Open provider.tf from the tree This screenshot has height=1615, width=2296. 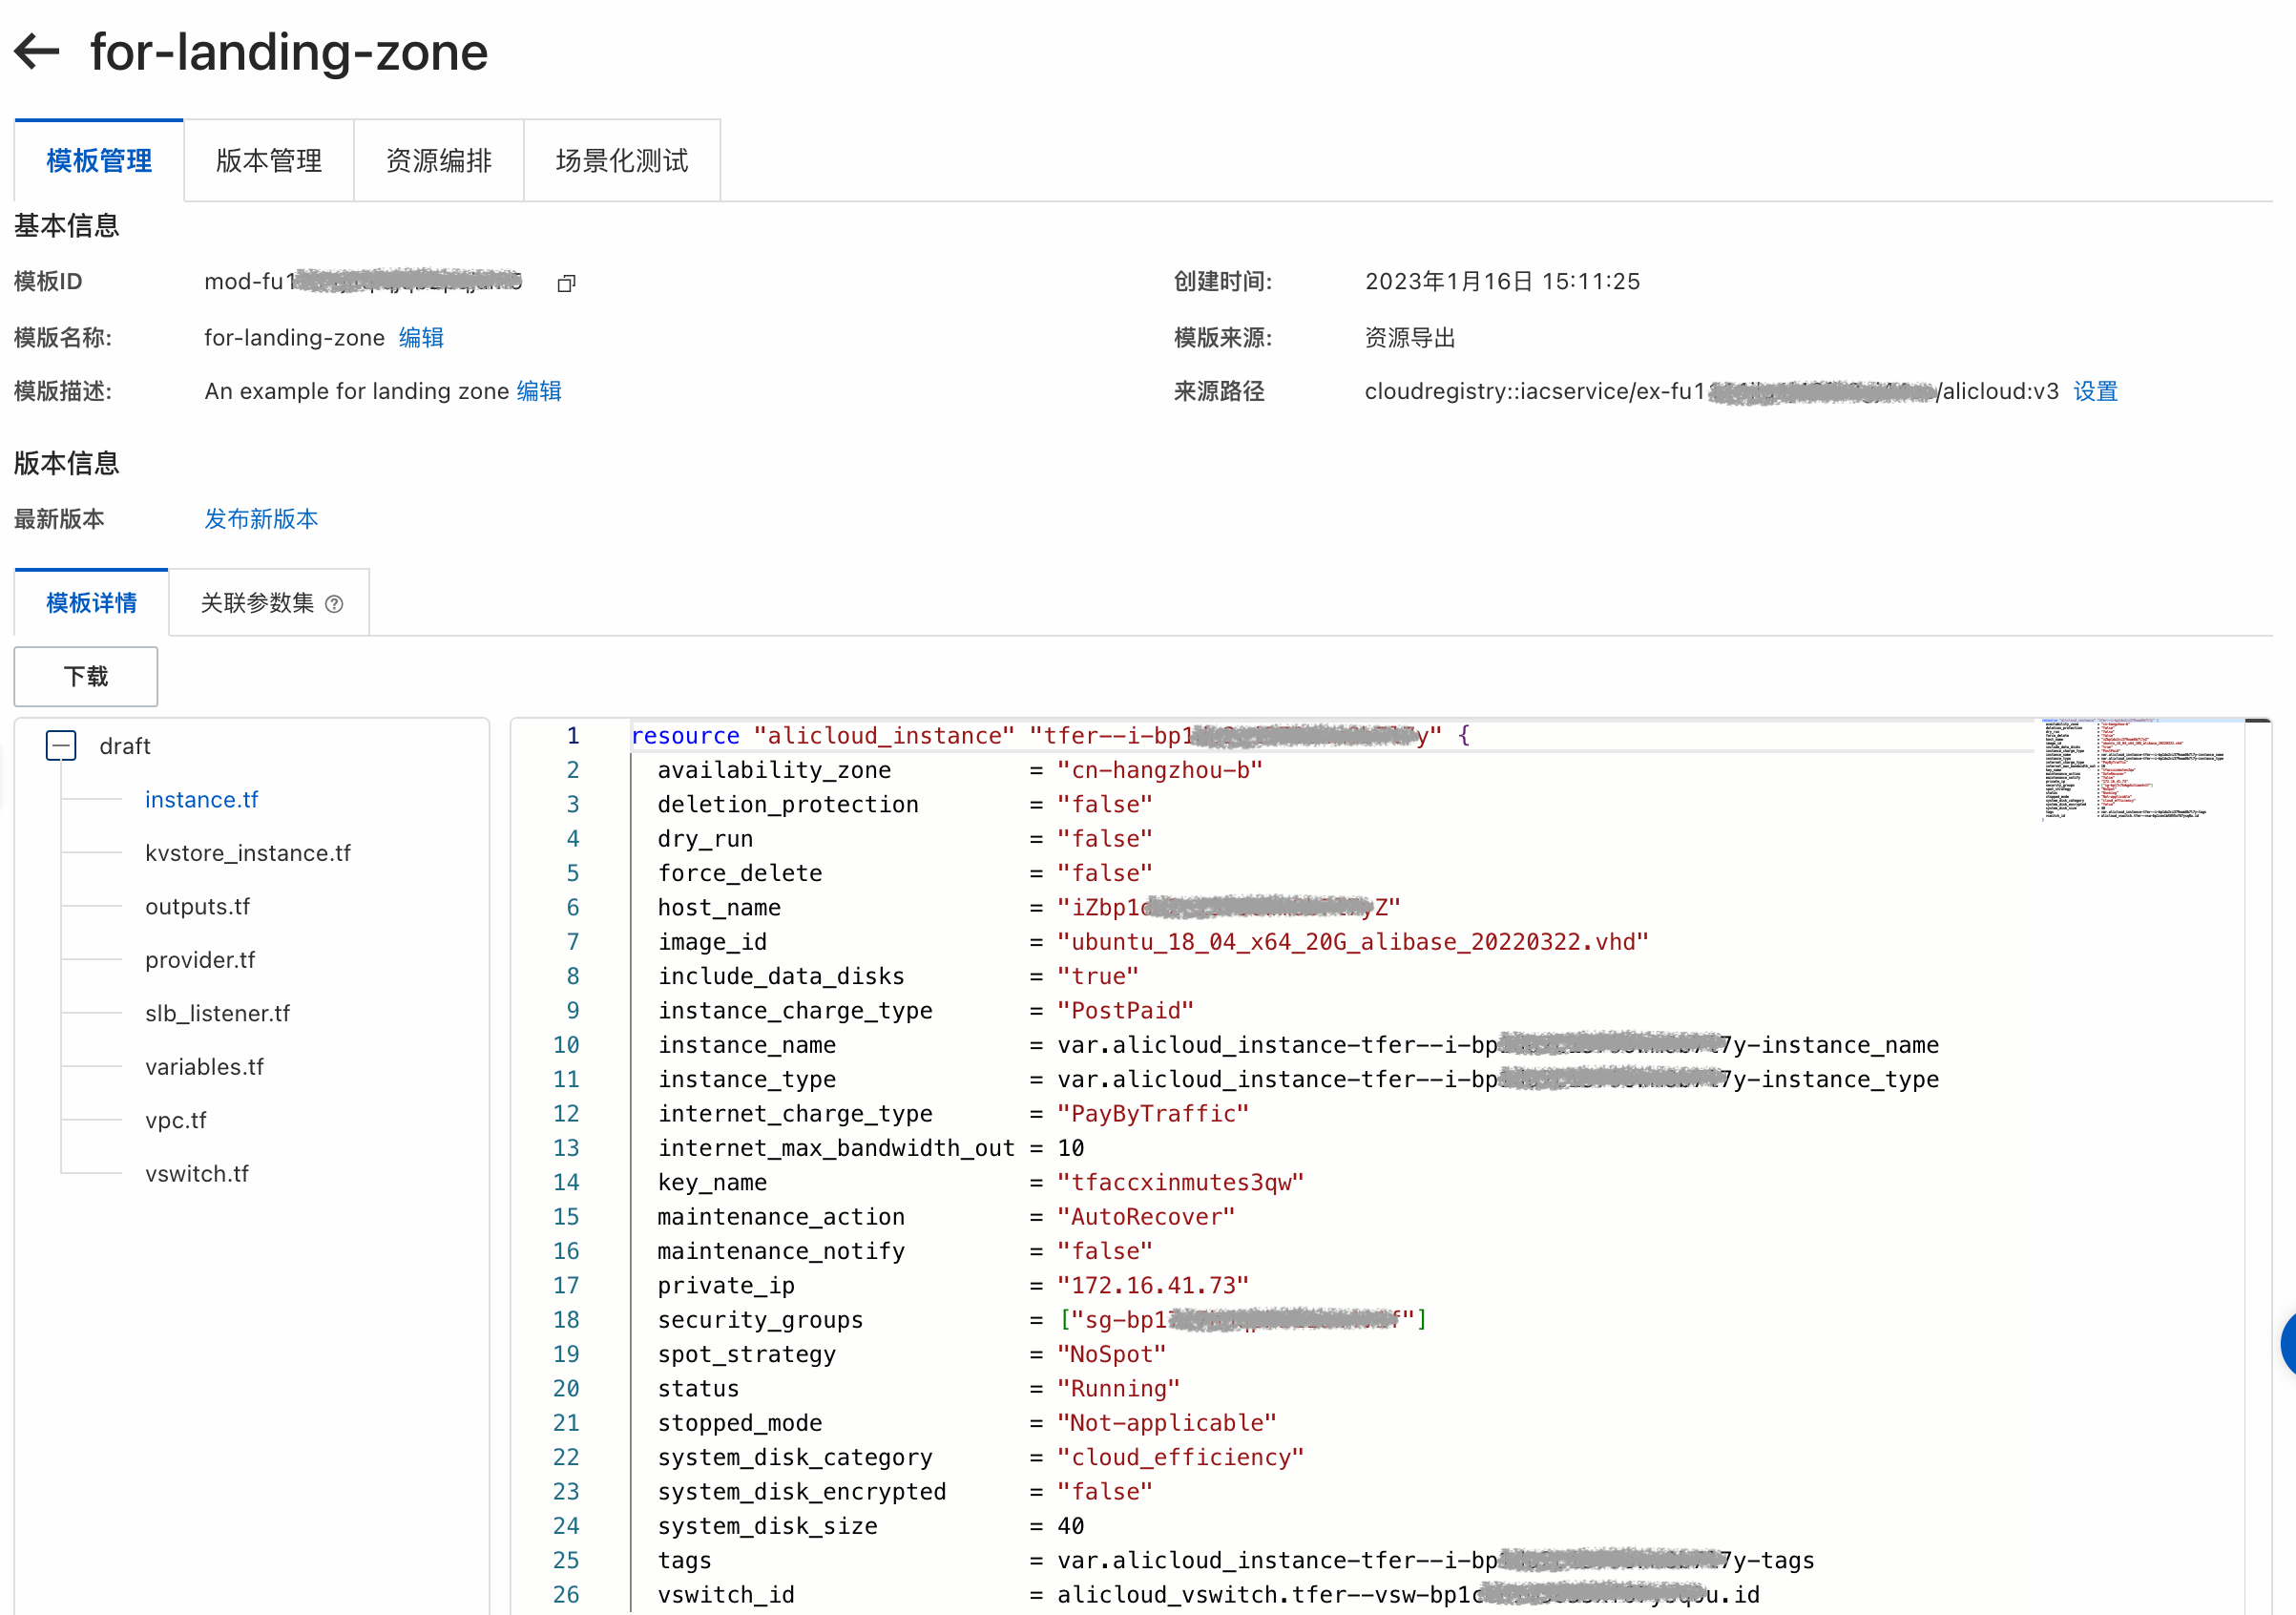200,960
